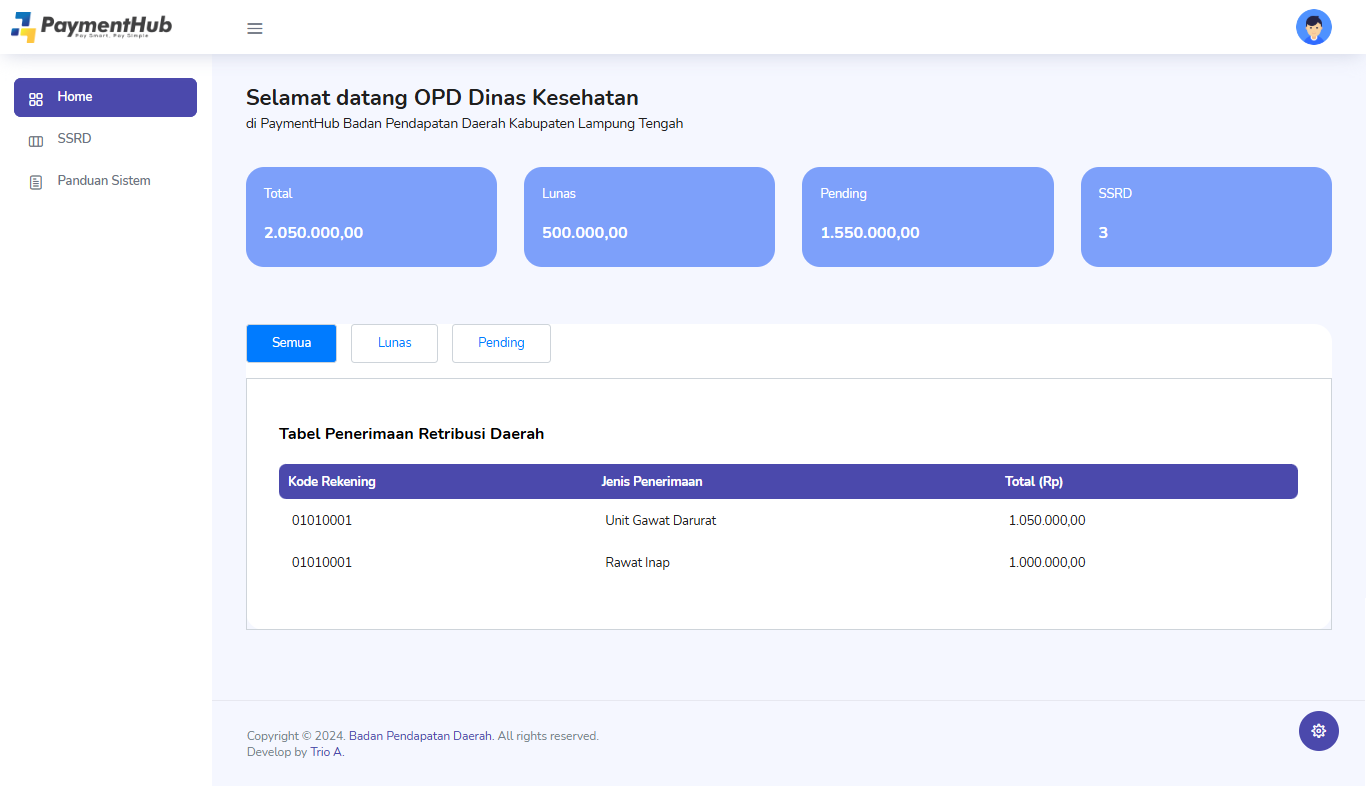Viewport: 1366px width, 787px height.
Task: Click the Home grid icon in sidebar
Action: click(36, 99)
